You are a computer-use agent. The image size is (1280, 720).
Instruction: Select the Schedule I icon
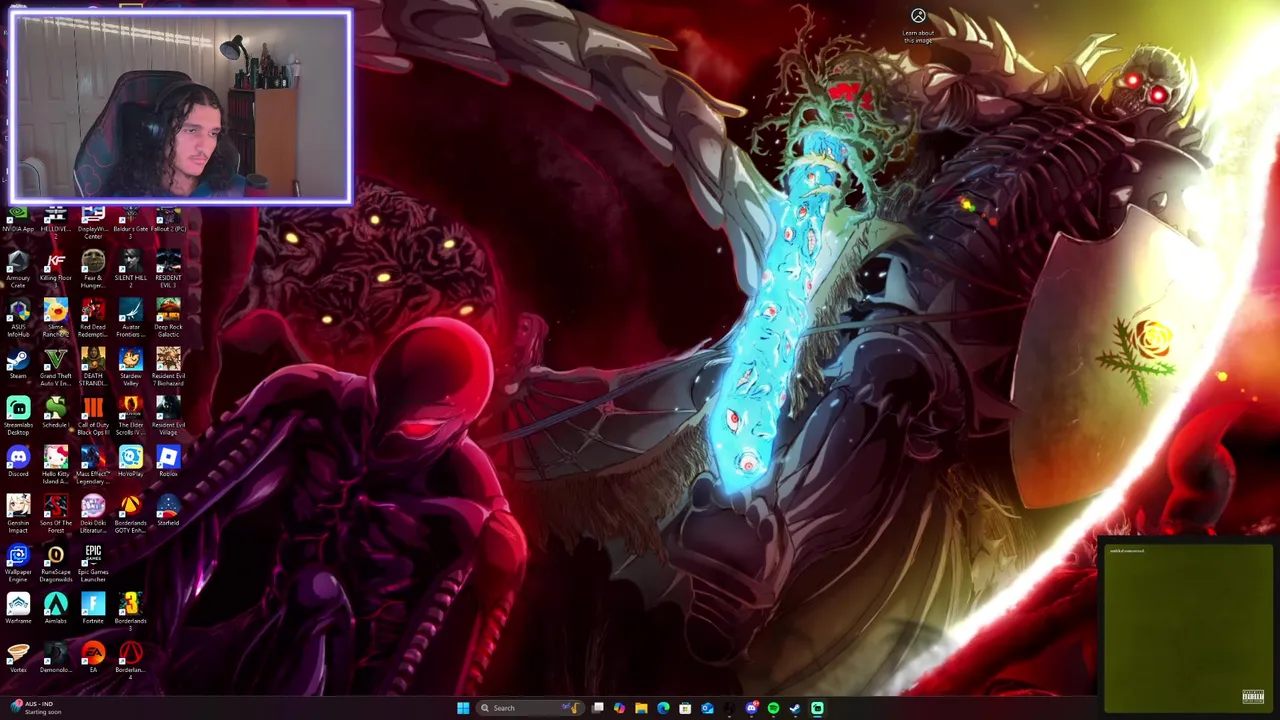click(55, 412)
